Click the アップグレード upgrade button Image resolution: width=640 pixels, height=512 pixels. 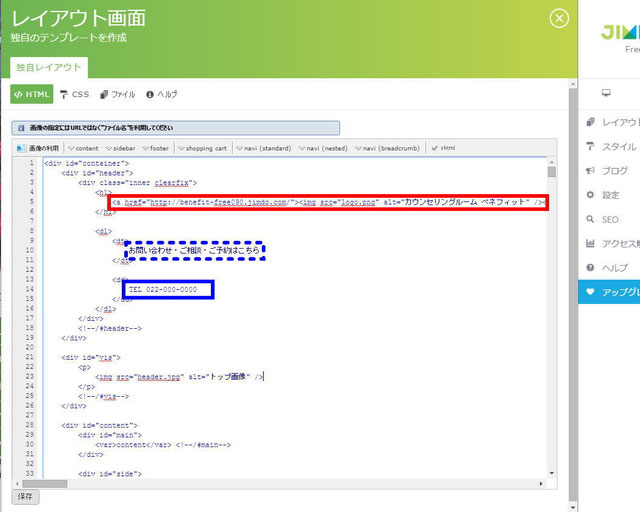(610, 292)
